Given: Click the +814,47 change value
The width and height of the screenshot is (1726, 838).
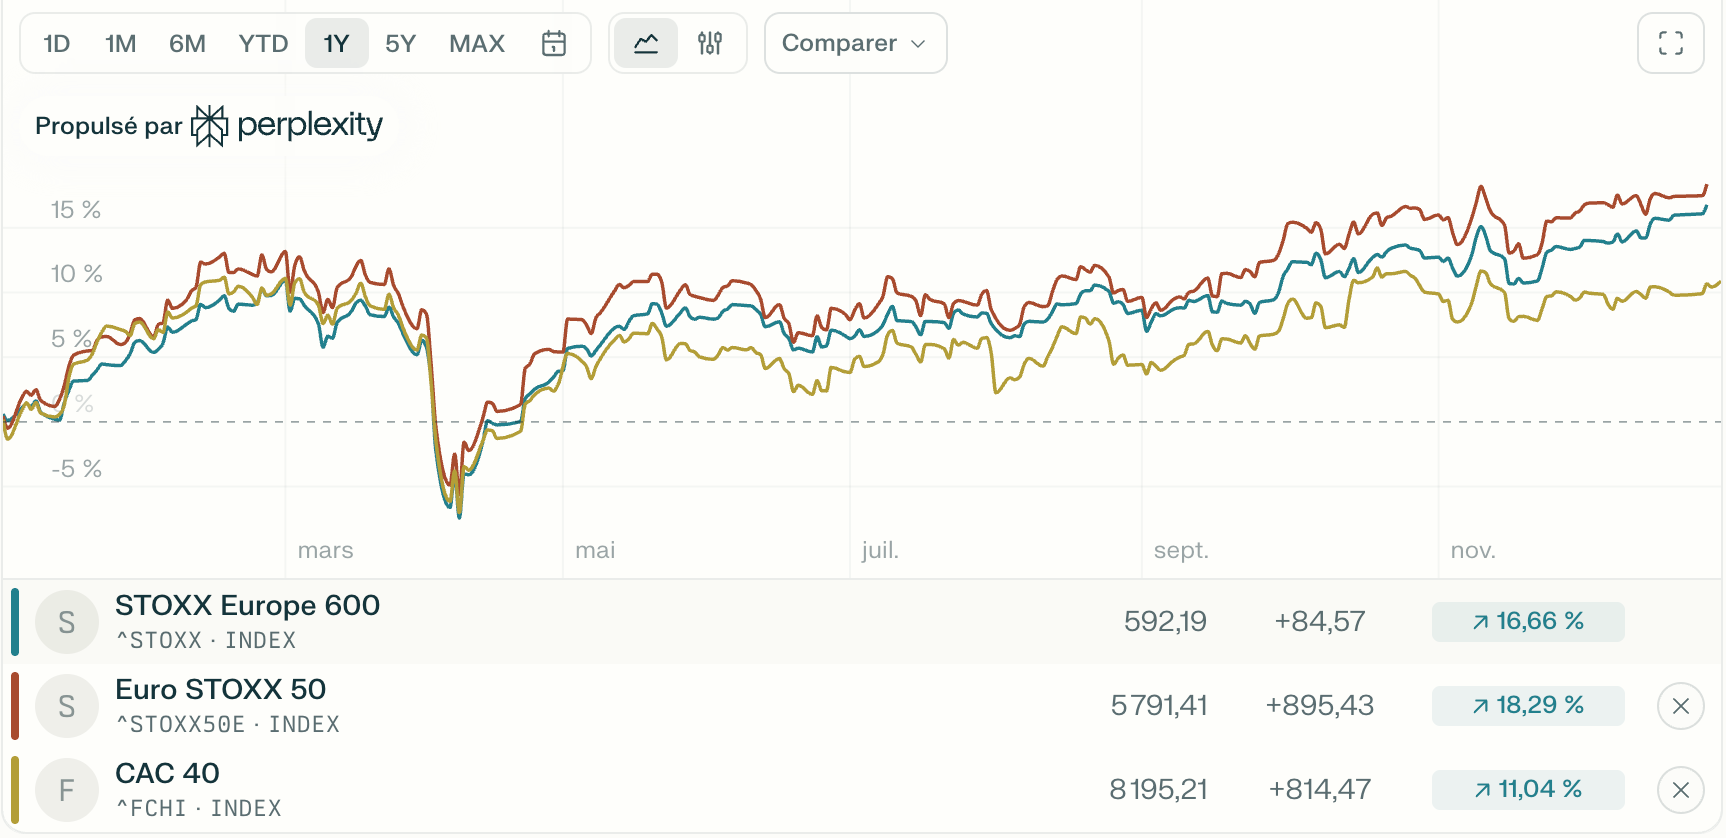Looking at the screenshot, I should point(1320,789).
